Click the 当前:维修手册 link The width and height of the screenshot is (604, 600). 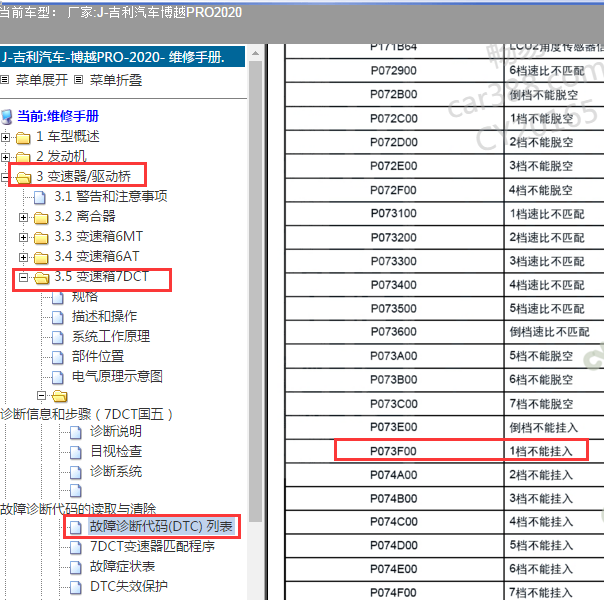(x=58, y=116)
